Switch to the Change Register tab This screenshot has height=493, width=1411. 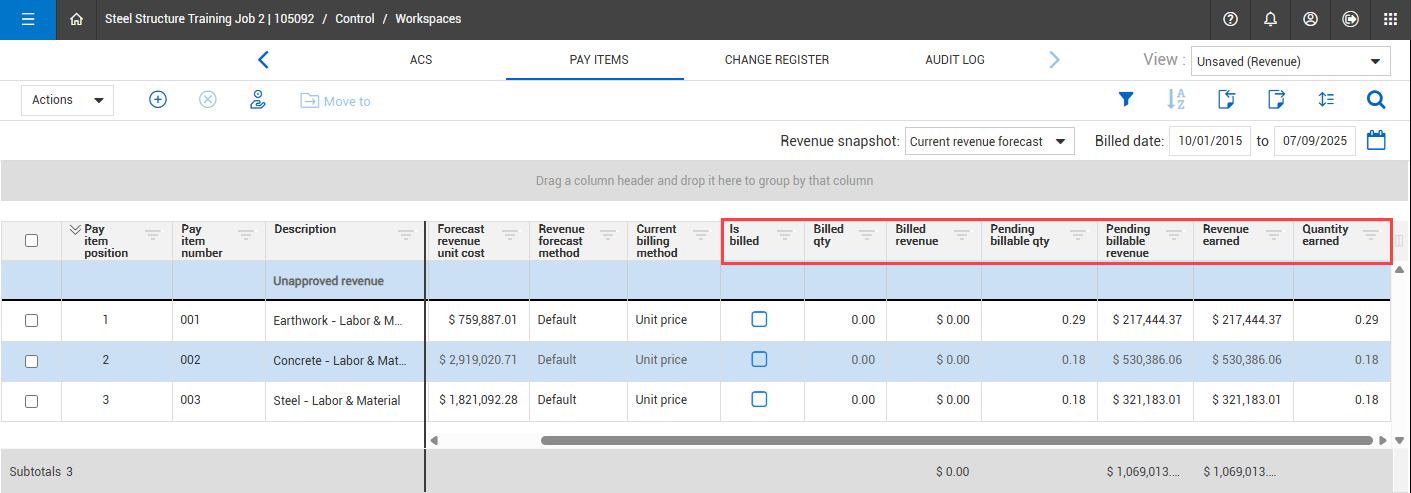[x=776, y=60]
